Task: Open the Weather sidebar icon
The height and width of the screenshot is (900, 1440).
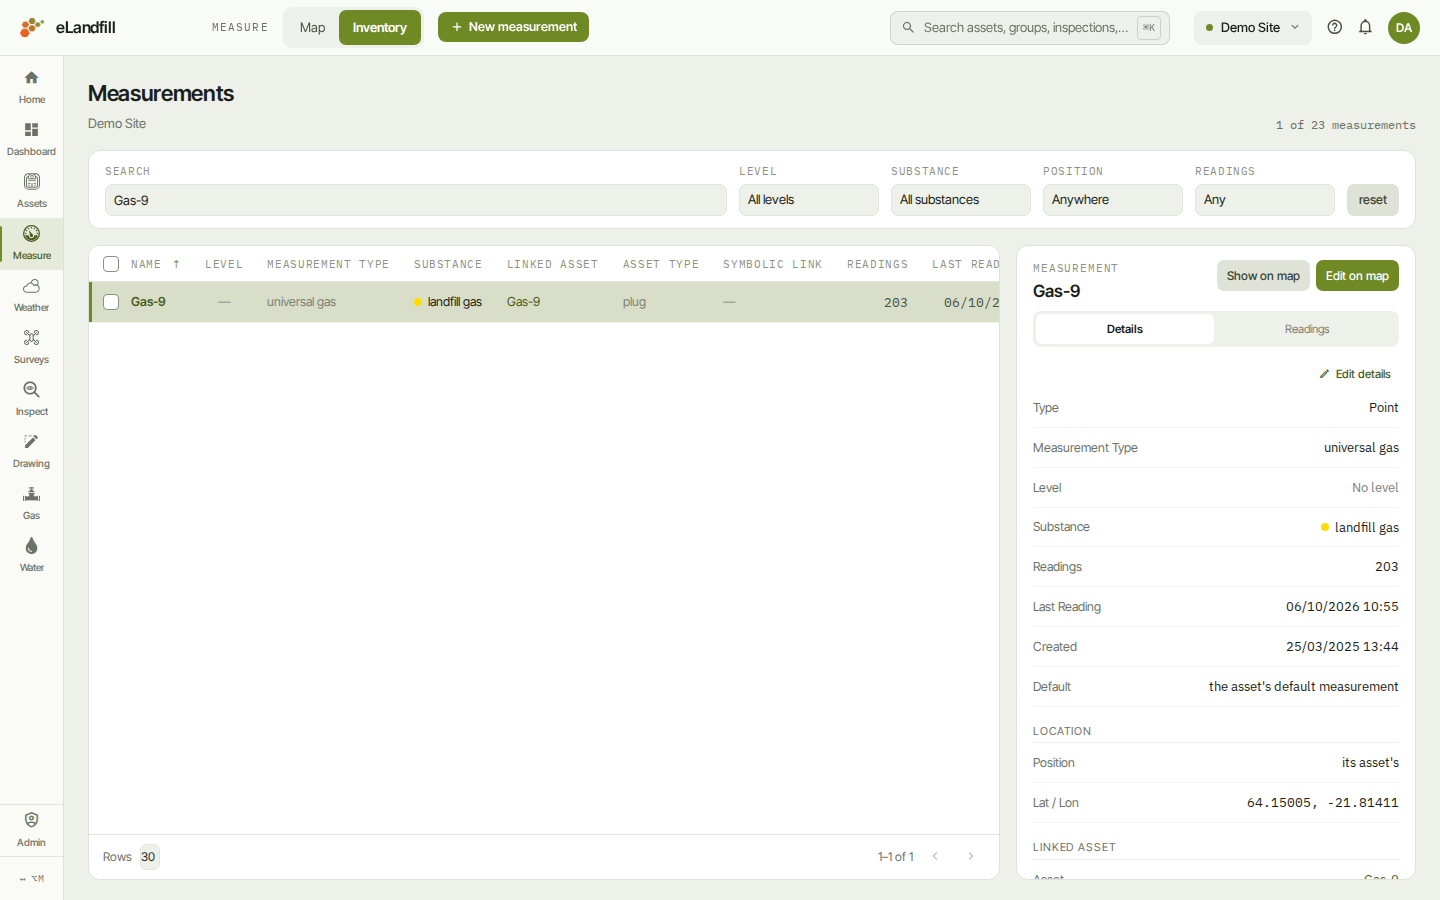Action: (31, 287)
